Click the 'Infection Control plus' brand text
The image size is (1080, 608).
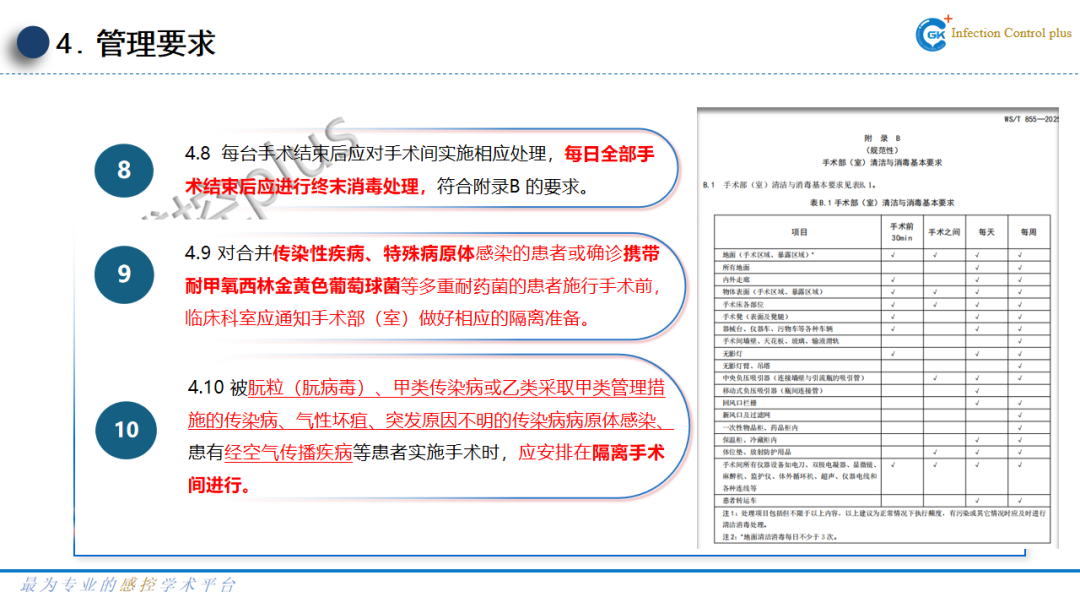(x=1011, y=32)
